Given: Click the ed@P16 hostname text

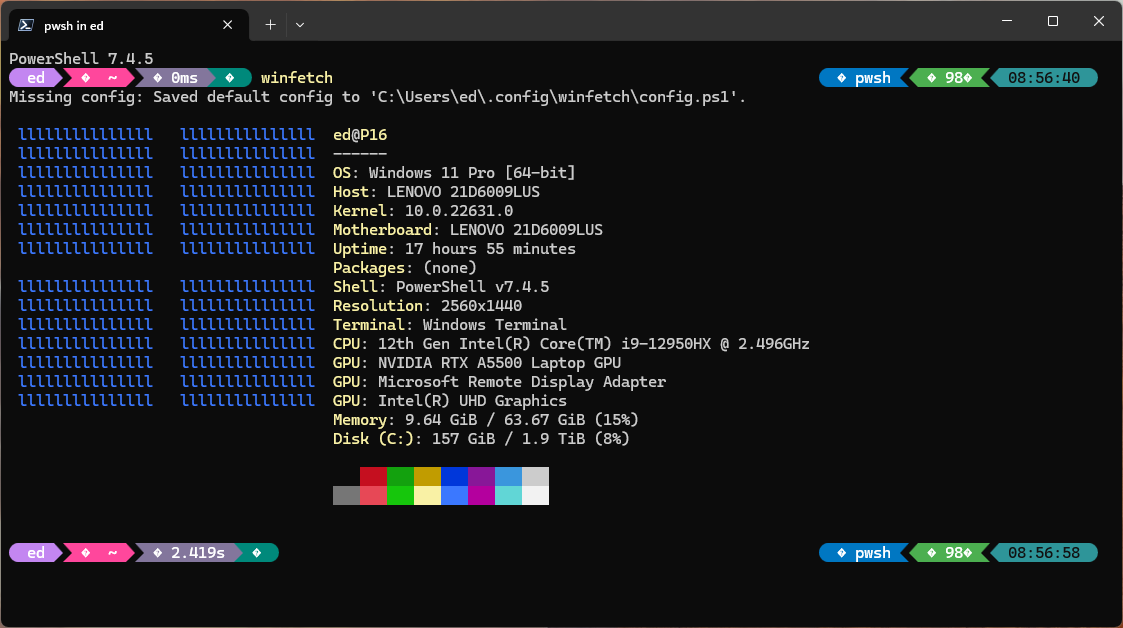Looking at the screenshot, I should pyautogui.click(x=361, y=134).
